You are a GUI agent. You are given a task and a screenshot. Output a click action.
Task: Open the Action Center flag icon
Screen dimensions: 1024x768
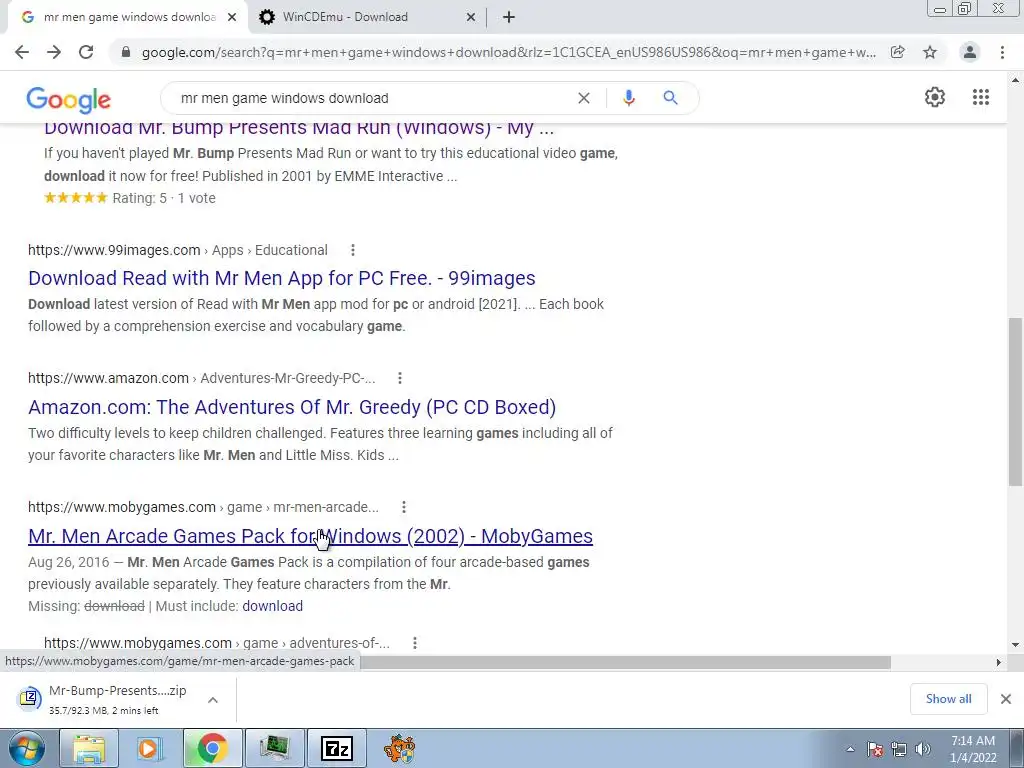[x=875, y=749]
